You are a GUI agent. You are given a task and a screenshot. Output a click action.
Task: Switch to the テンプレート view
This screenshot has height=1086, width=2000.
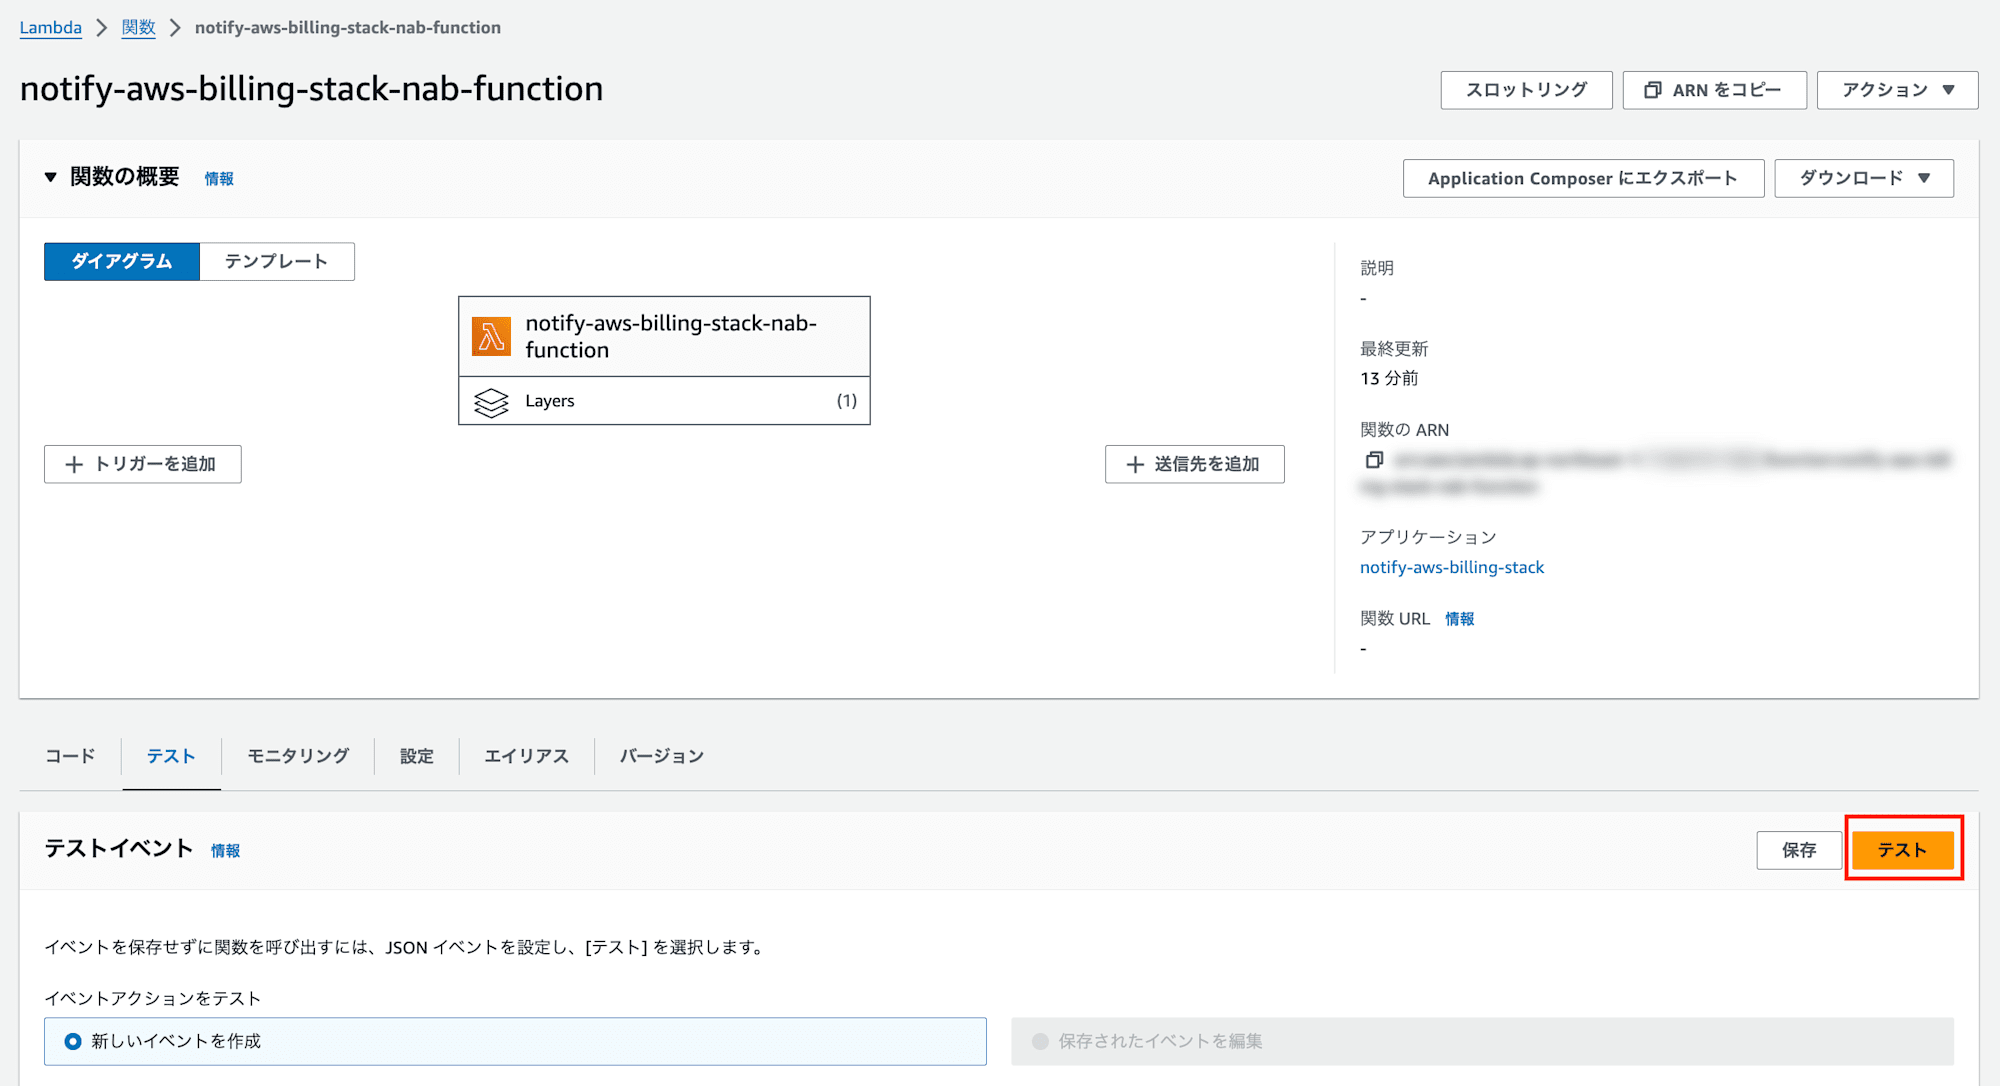point(277,261)
